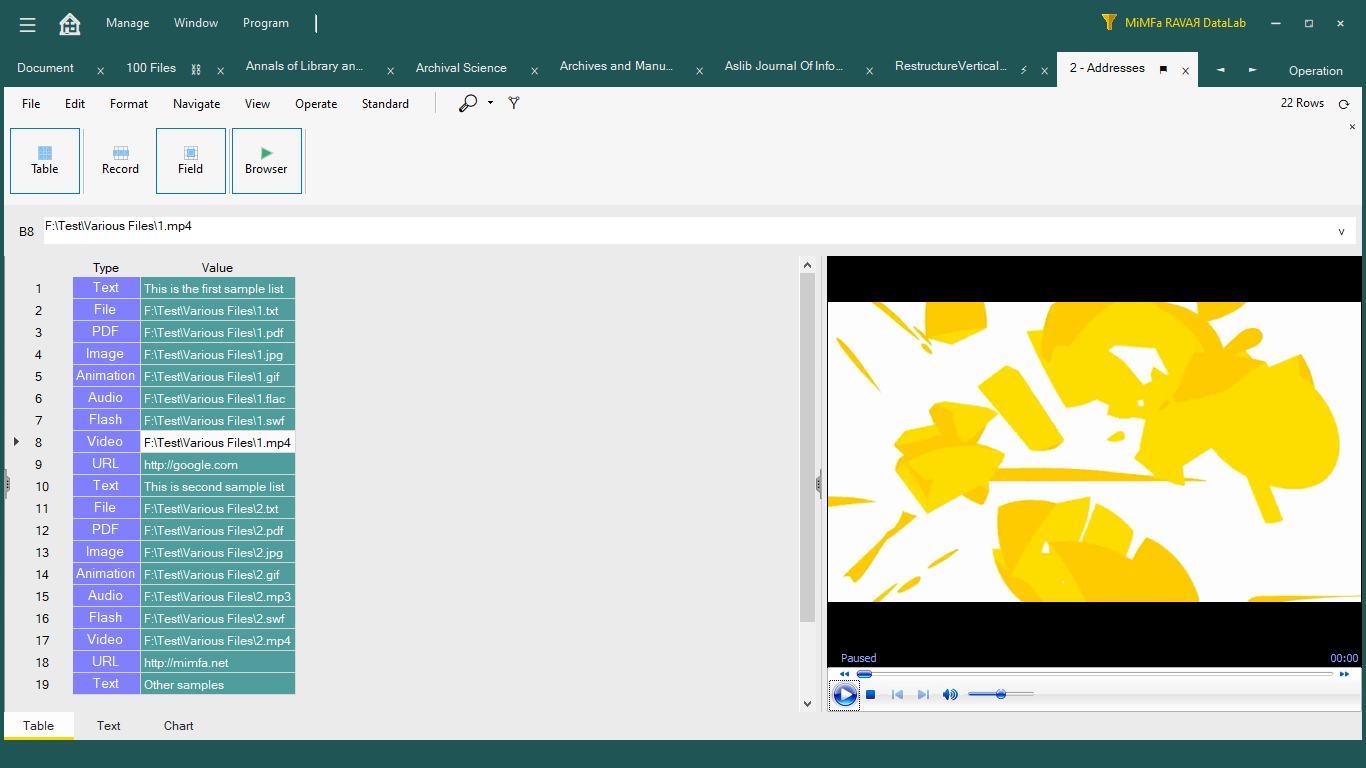Toggle the Field view button

tap(191, 160)
